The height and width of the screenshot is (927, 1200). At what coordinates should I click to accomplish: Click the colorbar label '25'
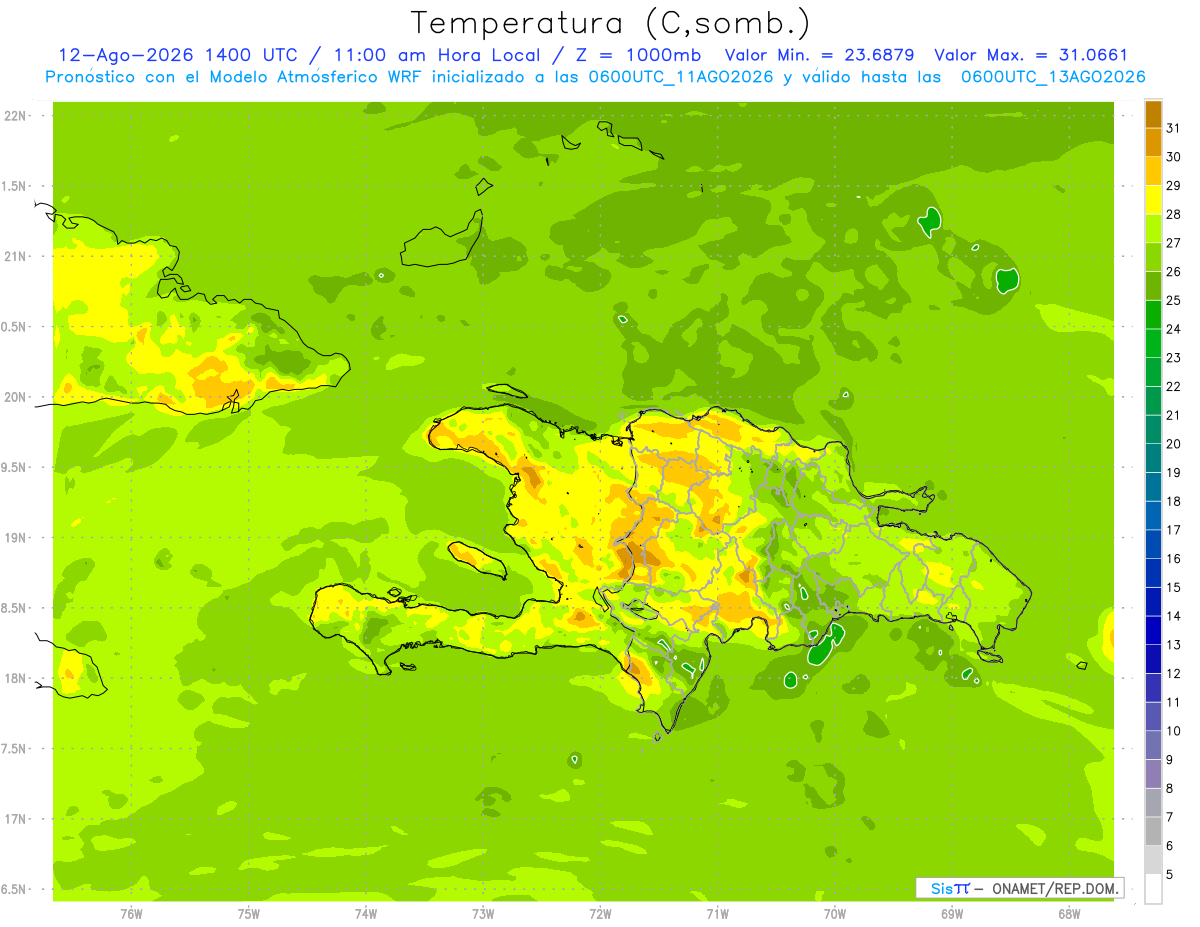point(1174,300)
